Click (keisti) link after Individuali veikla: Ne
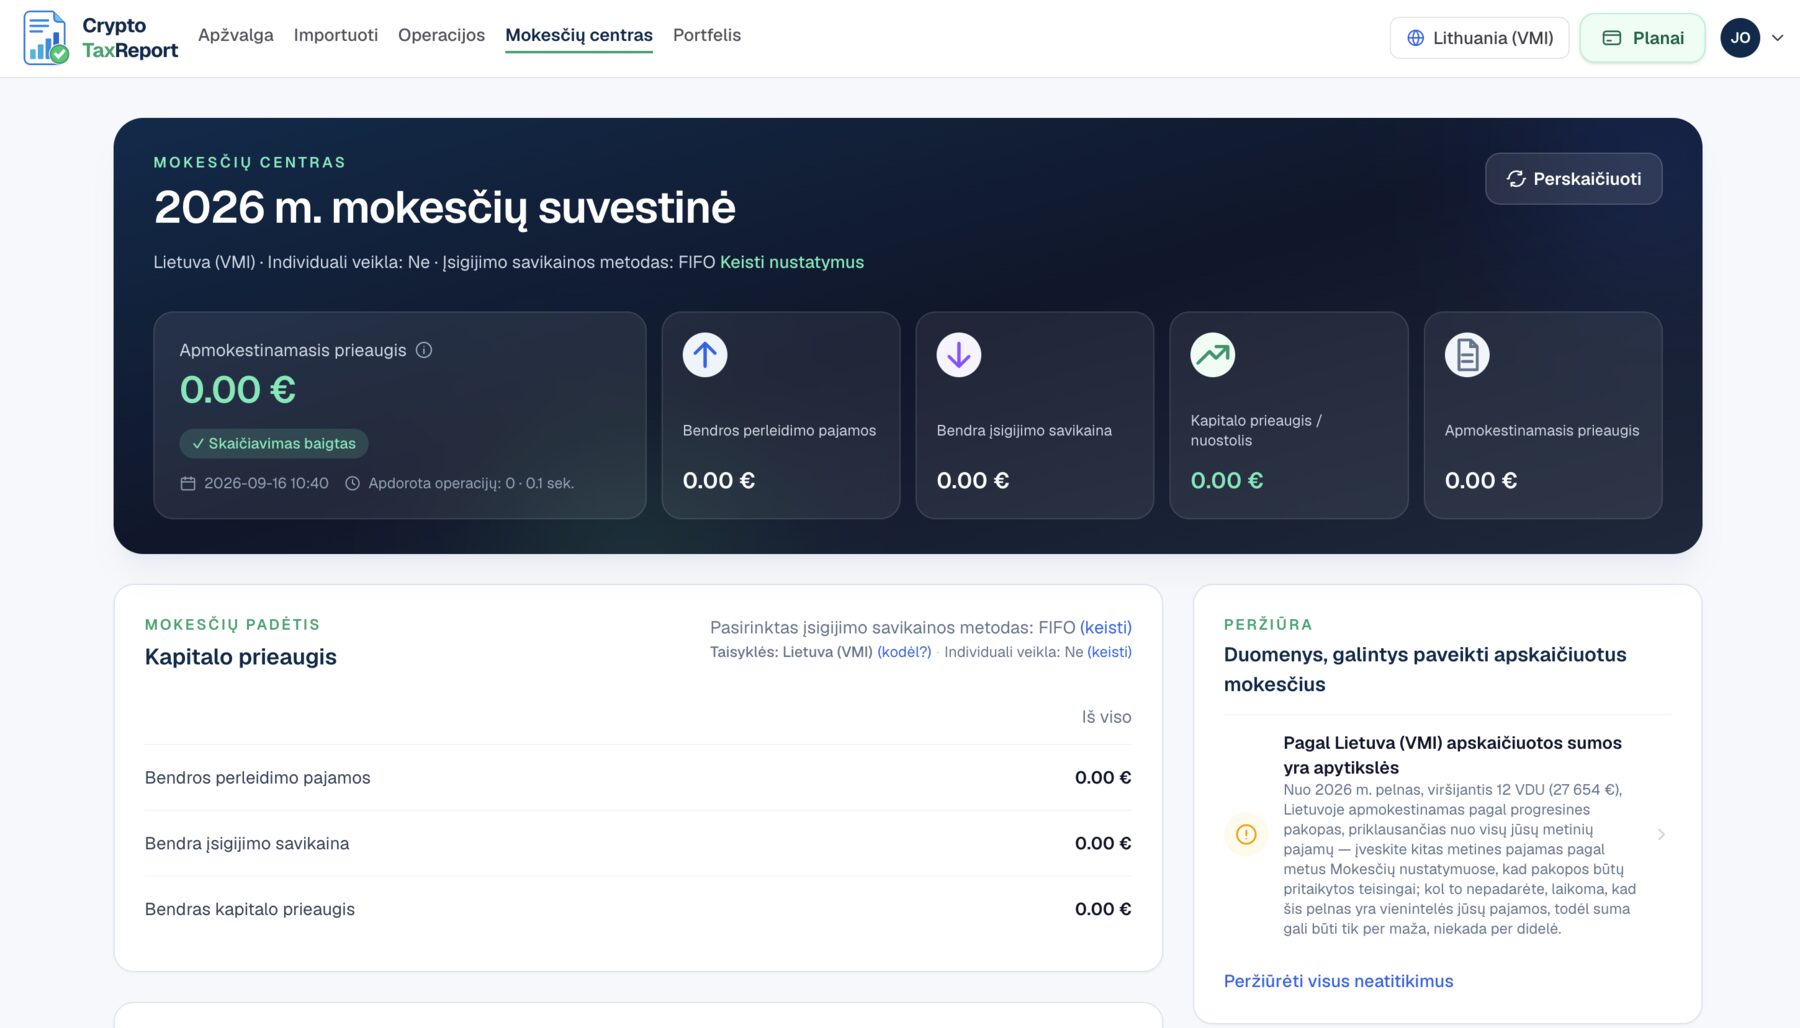Screen dimensions: 1800x1028 pyautogui.click(x=1110, y=652)
